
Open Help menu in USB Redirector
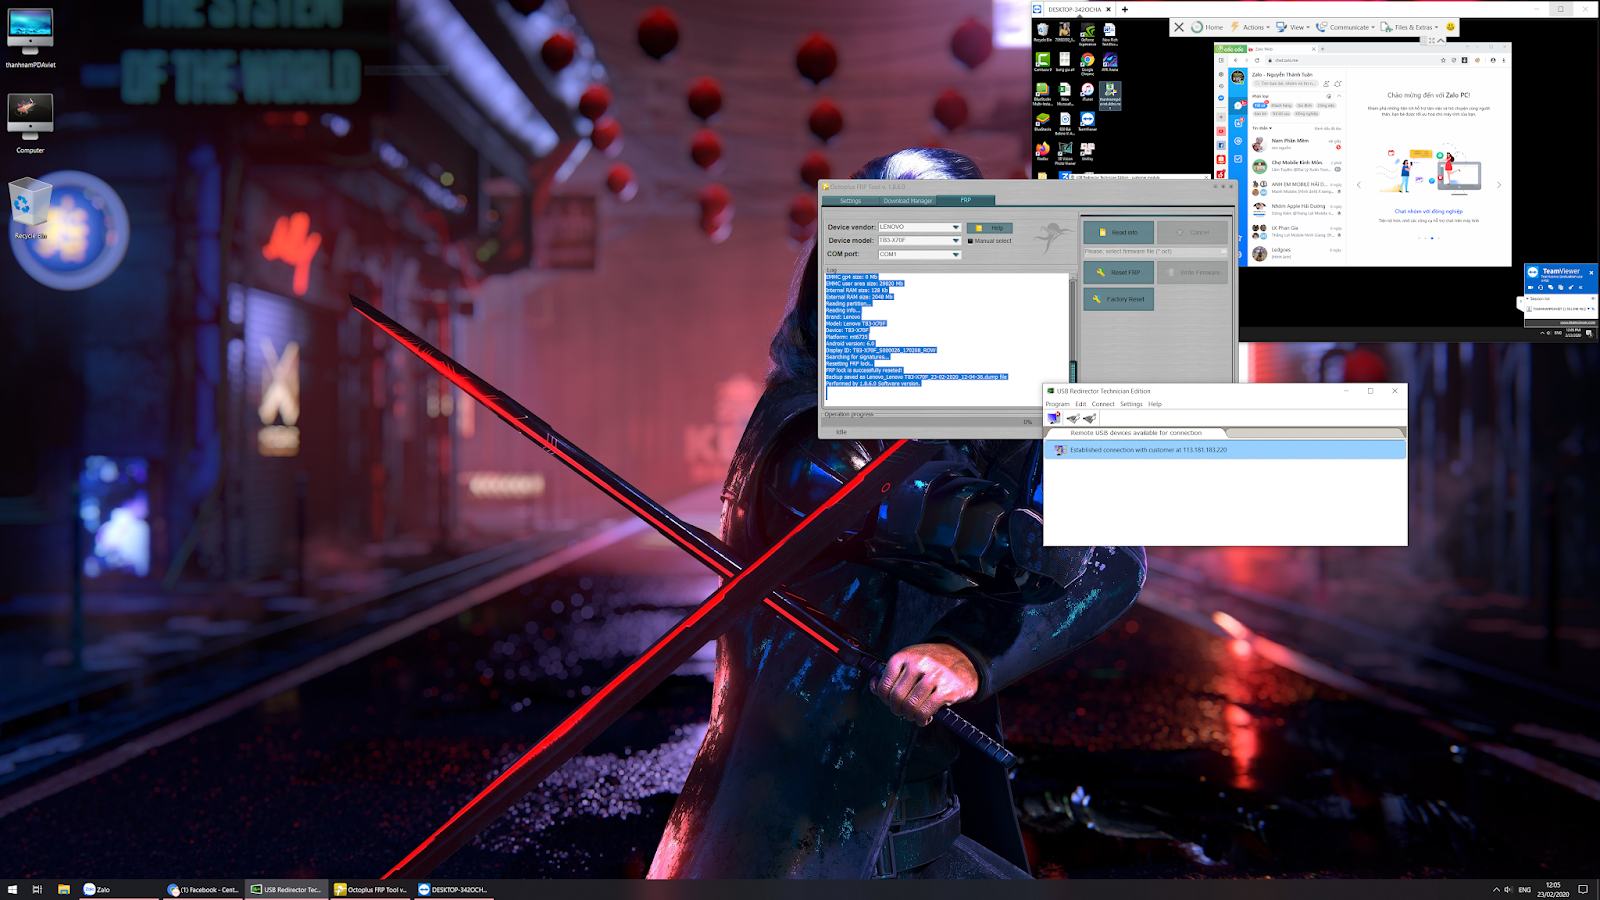1155,404
